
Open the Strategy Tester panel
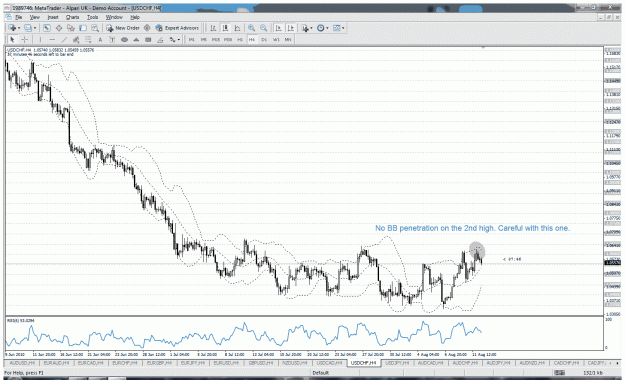click(x=95, y=28)
